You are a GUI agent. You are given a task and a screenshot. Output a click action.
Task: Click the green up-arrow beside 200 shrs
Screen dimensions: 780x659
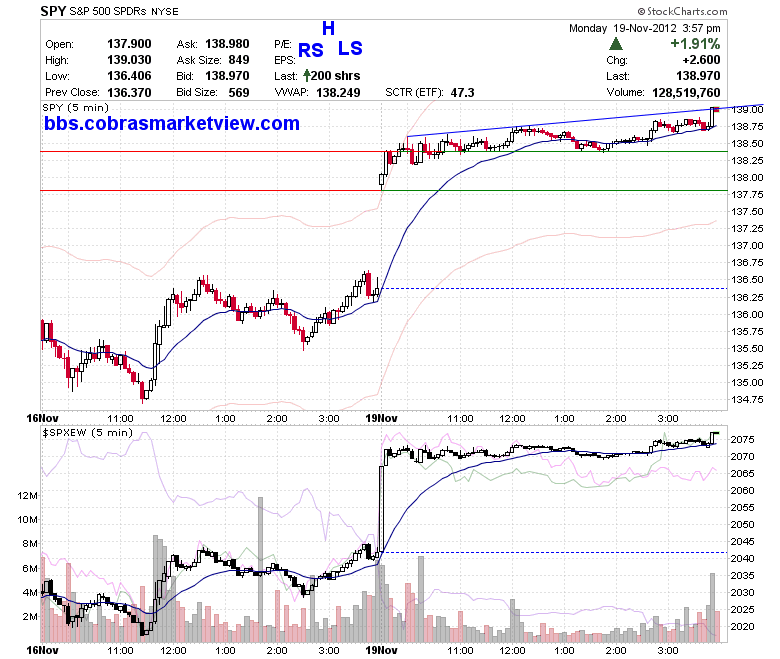click(307, 76)
